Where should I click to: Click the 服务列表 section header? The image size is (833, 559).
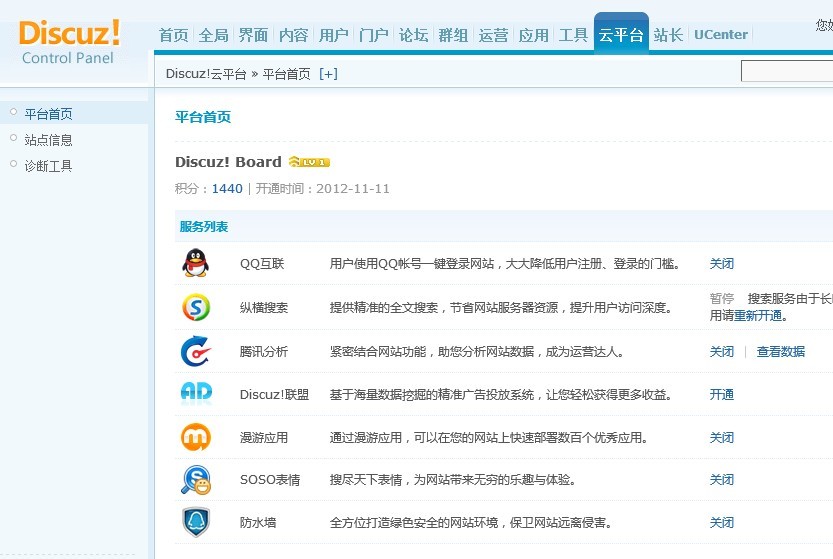pos(203,226)
